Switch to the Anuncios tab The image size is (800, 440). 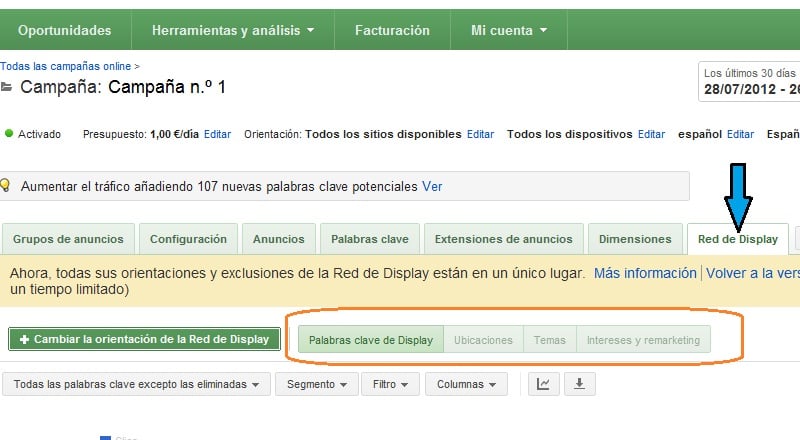(279, 239)
